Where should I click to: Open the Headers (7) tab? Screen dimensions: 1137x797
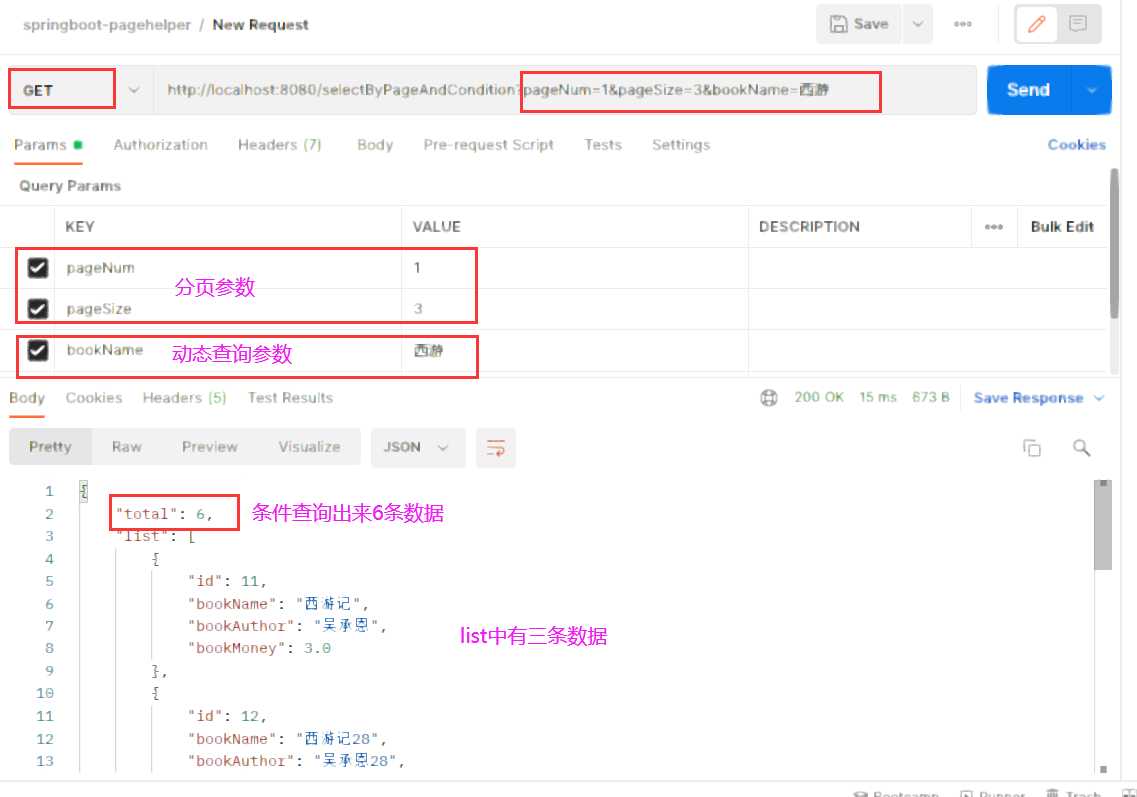pyautogui.click(x=279, y=145)
